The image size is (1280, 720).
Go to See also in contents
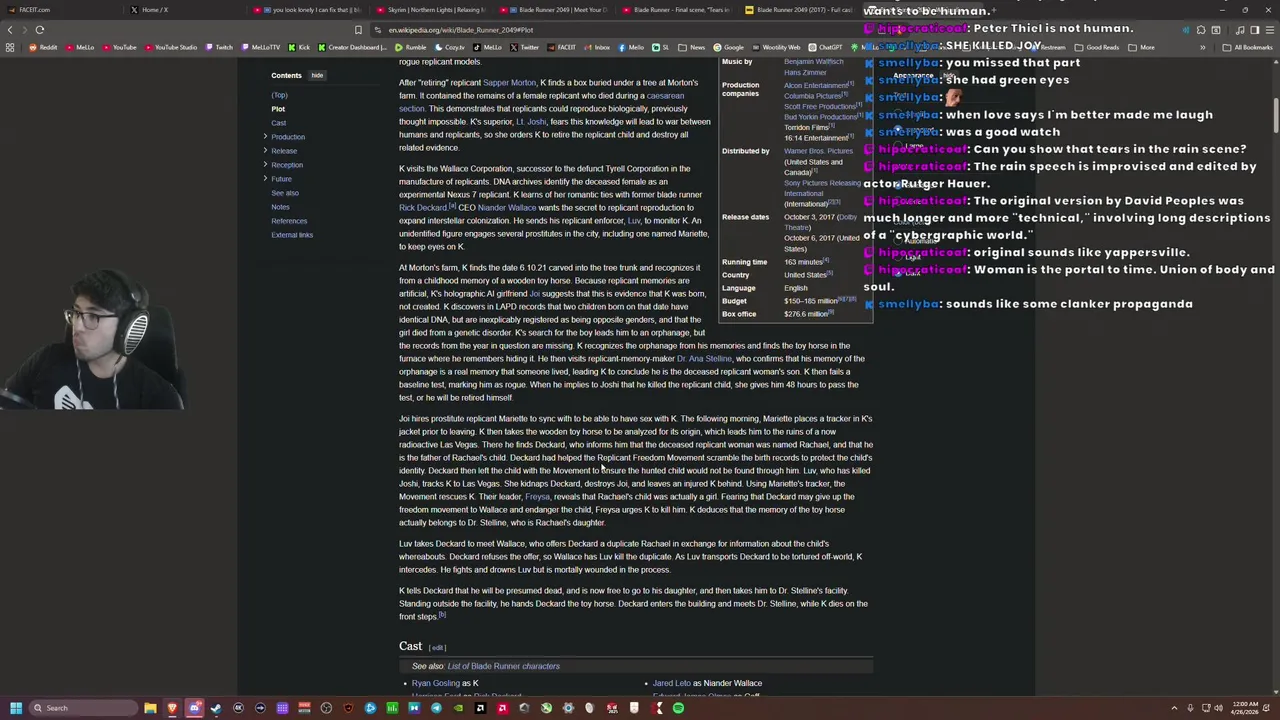click(x=285, y=193)
